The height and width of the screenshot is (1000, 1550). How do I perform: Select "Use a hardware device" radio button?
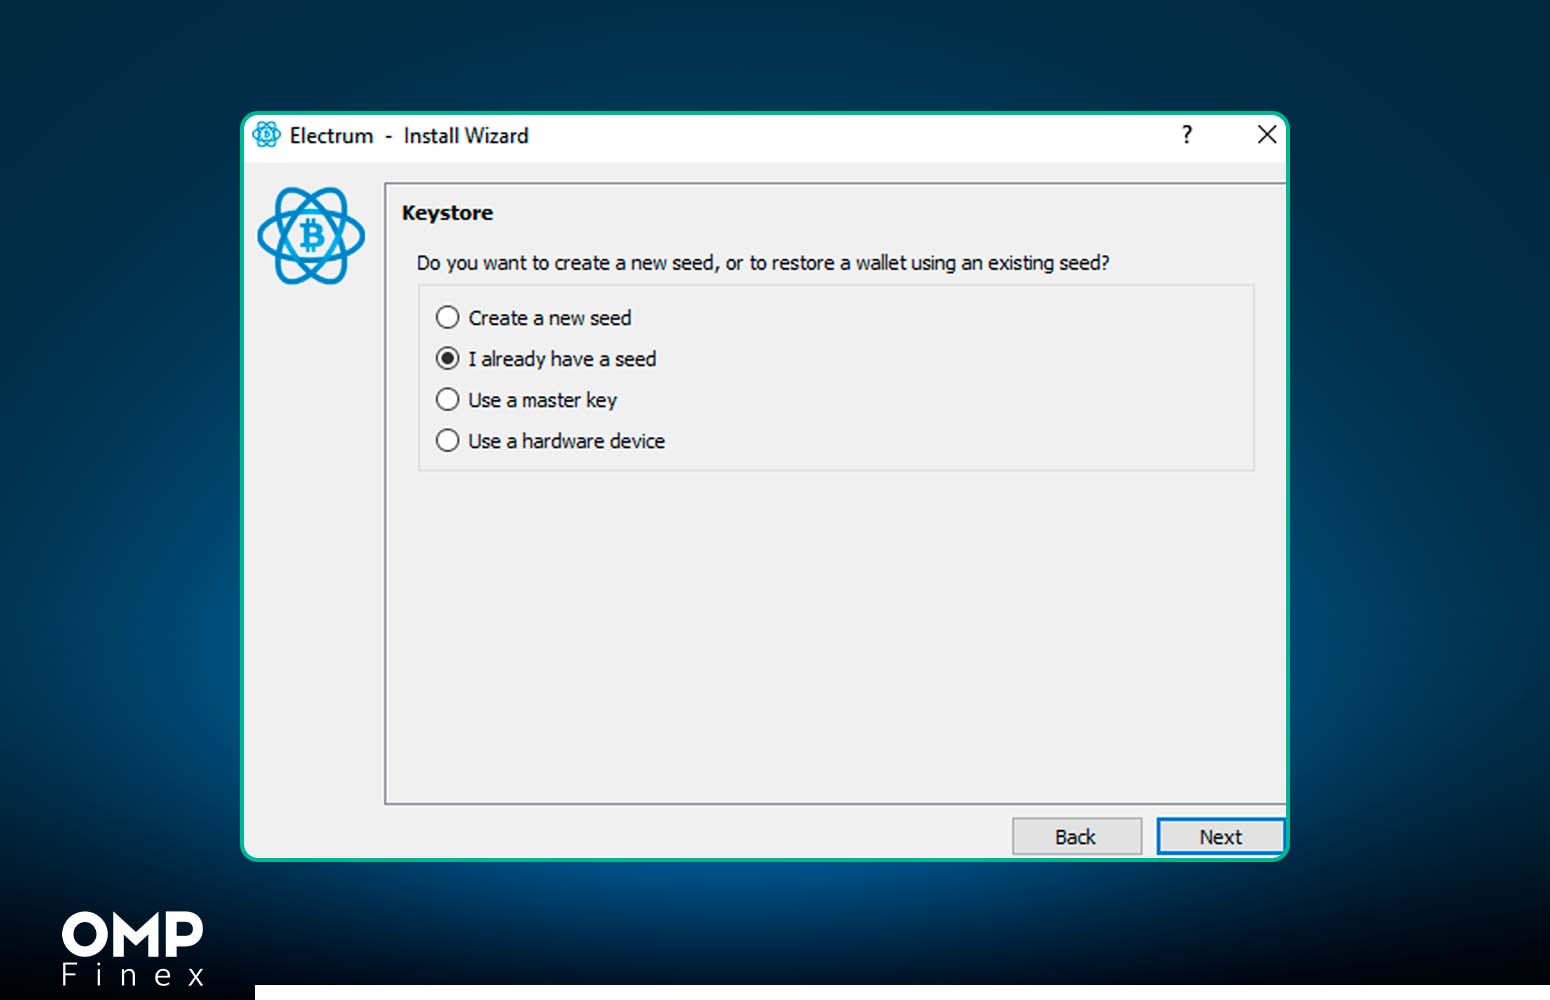[x=447, y=441]
